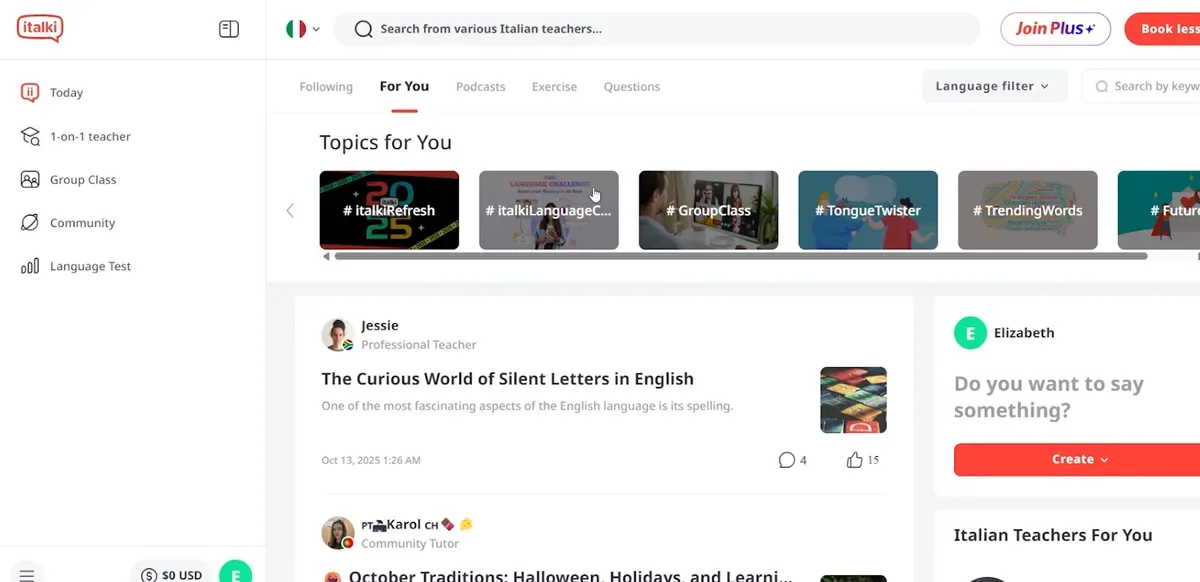Open Today in the sidebar
Viewport: 1200px width, 582px height.
tap(66, 93)
